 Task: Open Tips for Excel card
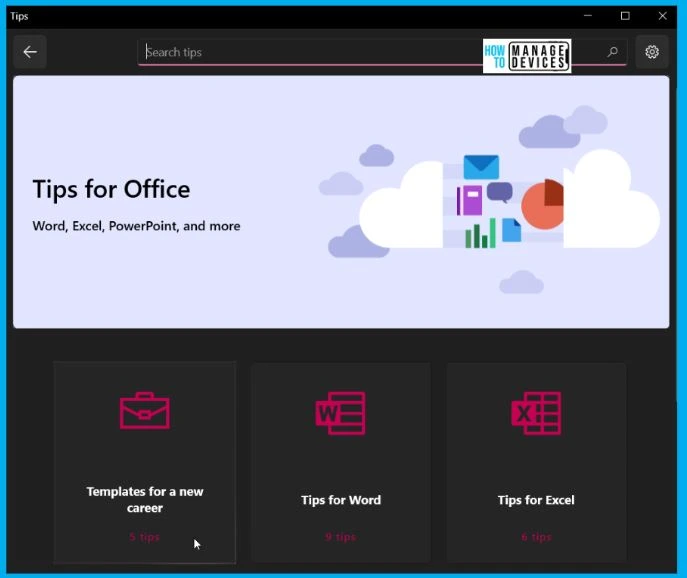[x=536, y=462]
